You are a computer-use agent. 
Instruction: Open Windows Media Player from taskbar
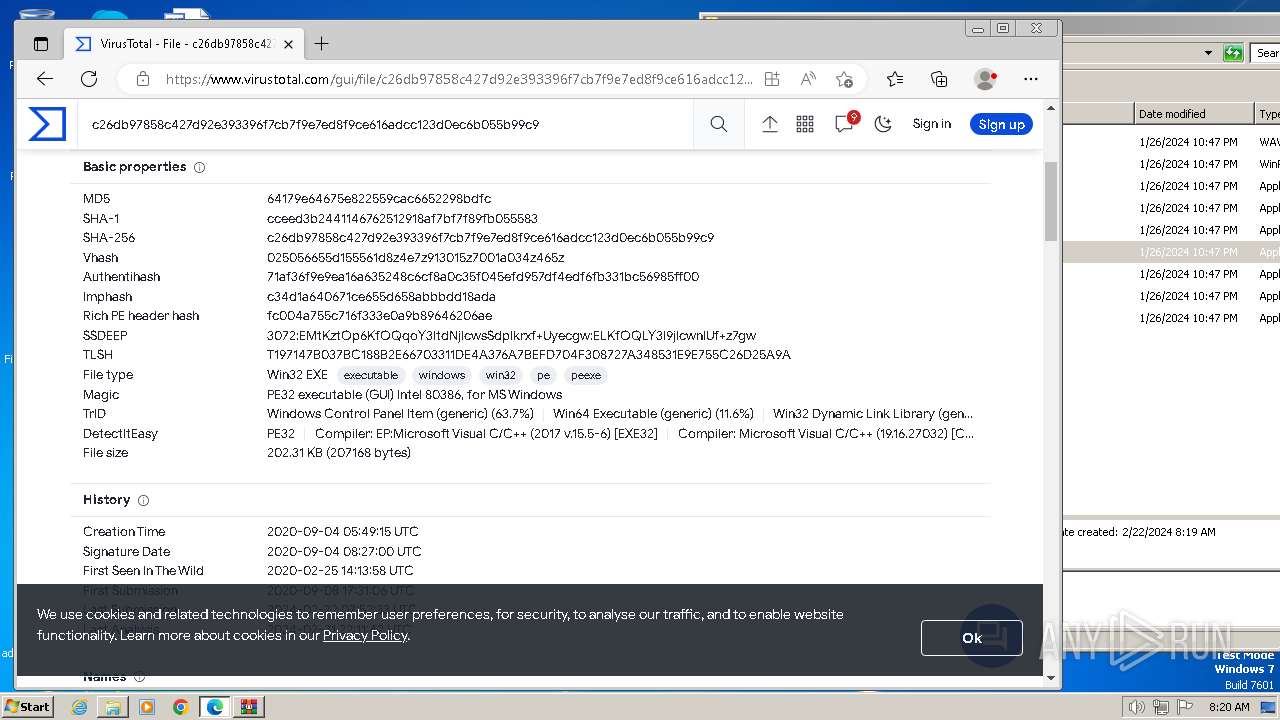pos(147,707)
